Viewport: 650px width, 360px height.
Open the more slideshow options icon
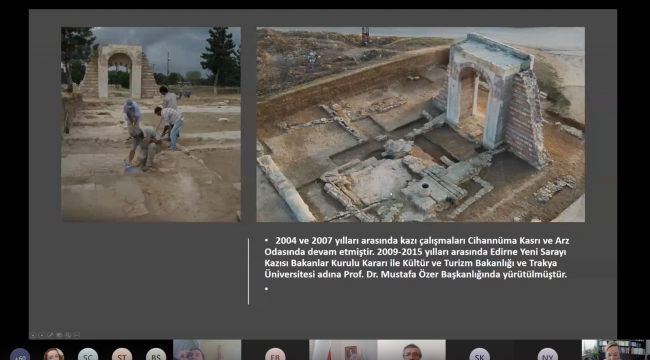coord(77,335)
